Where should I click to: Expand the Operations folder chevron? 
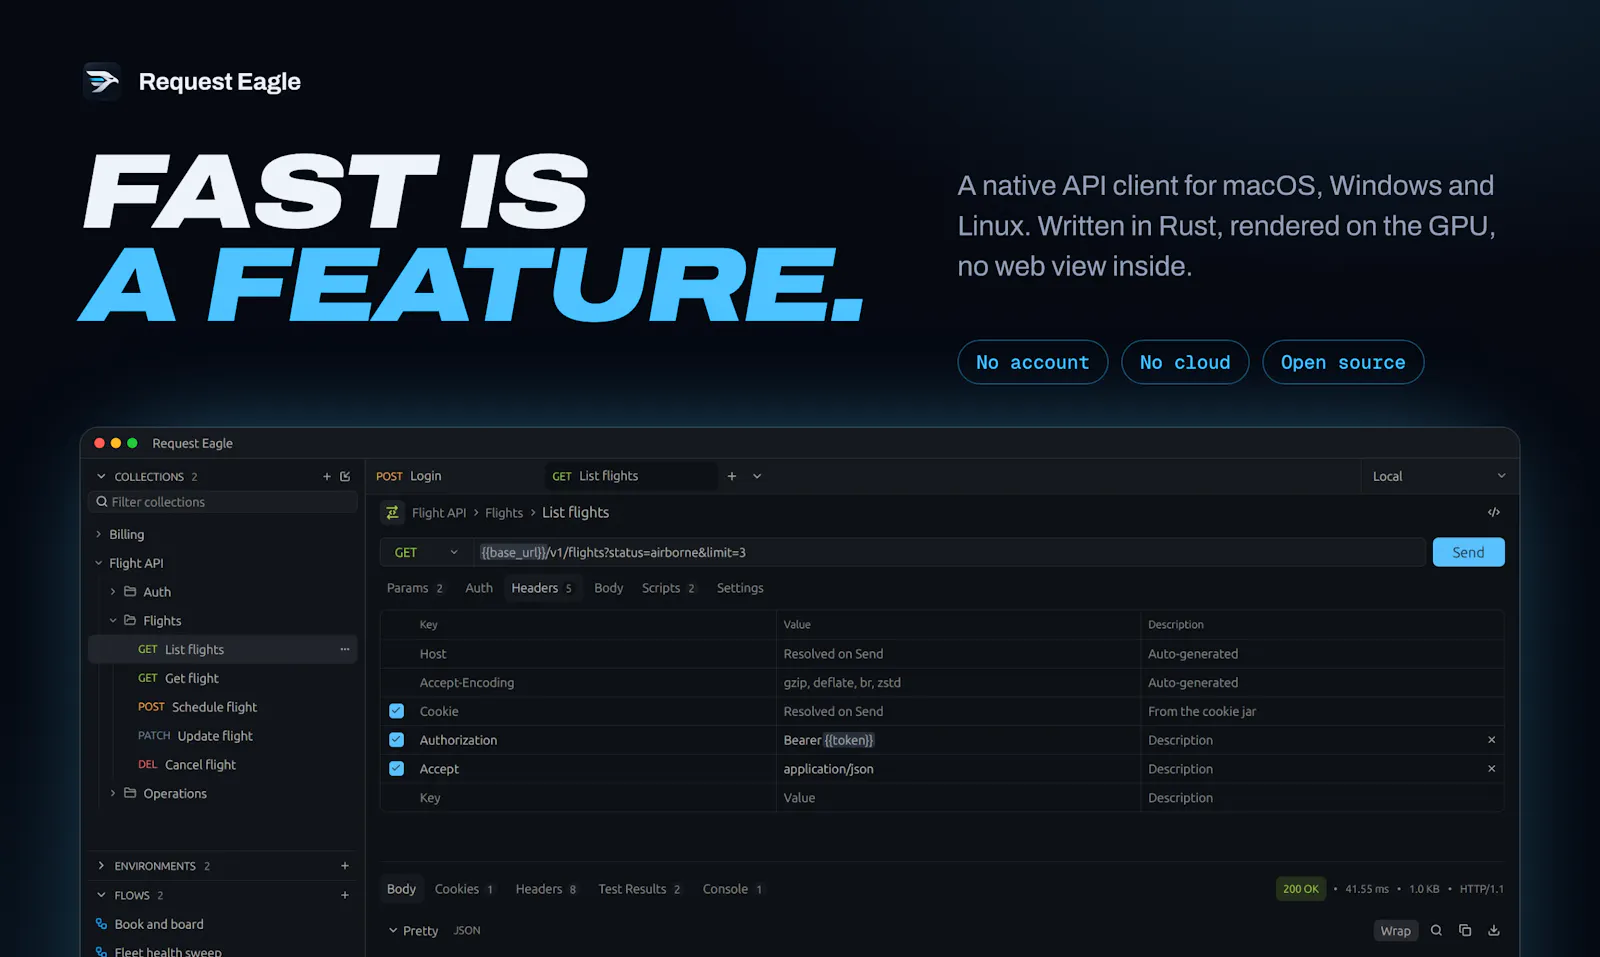point(113,793)
